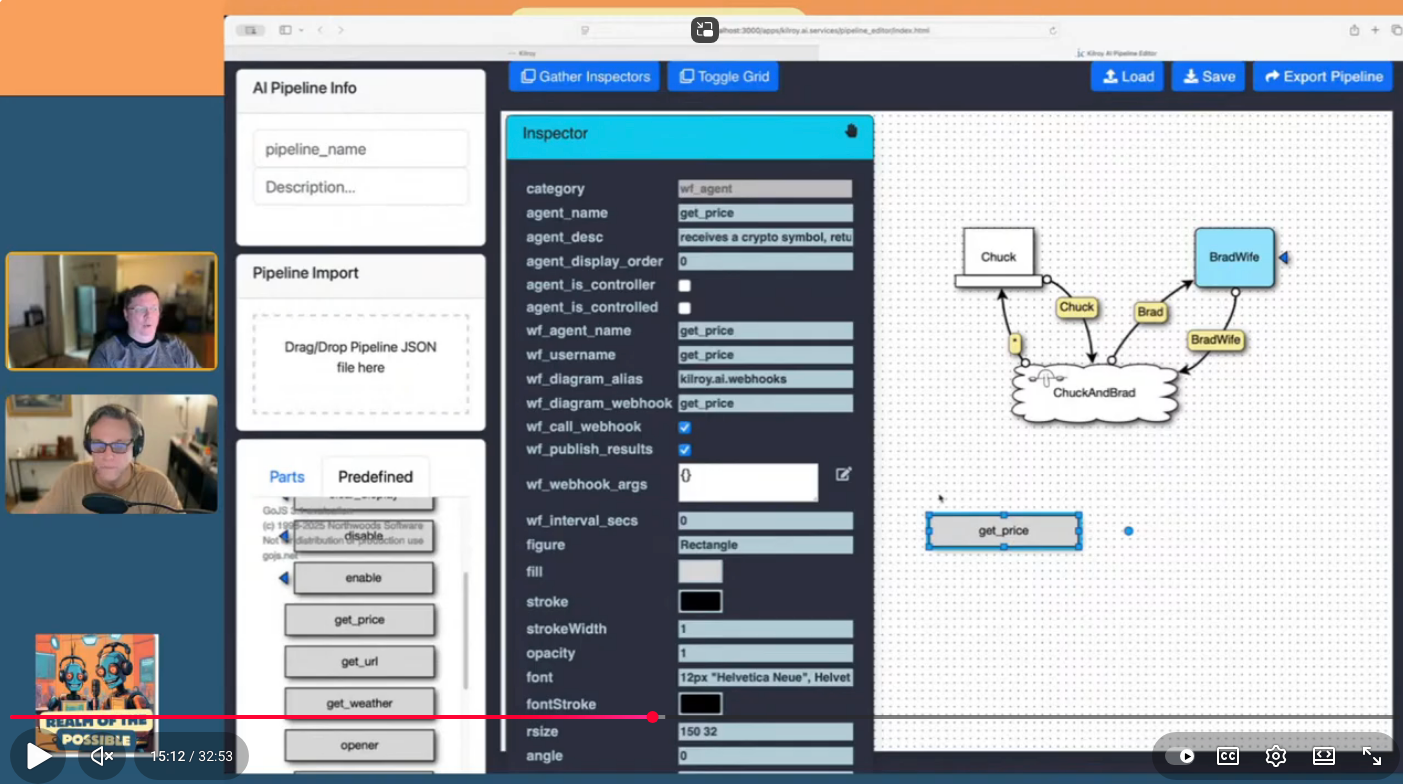The image size is (1403, 784).
Task: Select the Predefined tab
Action: coord(375,477)
